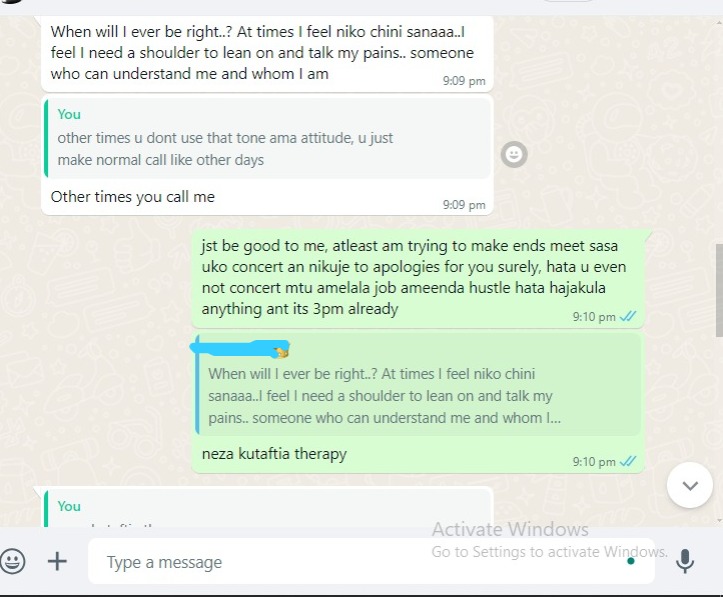Click the redacted sender name in quote

point(240,348)
